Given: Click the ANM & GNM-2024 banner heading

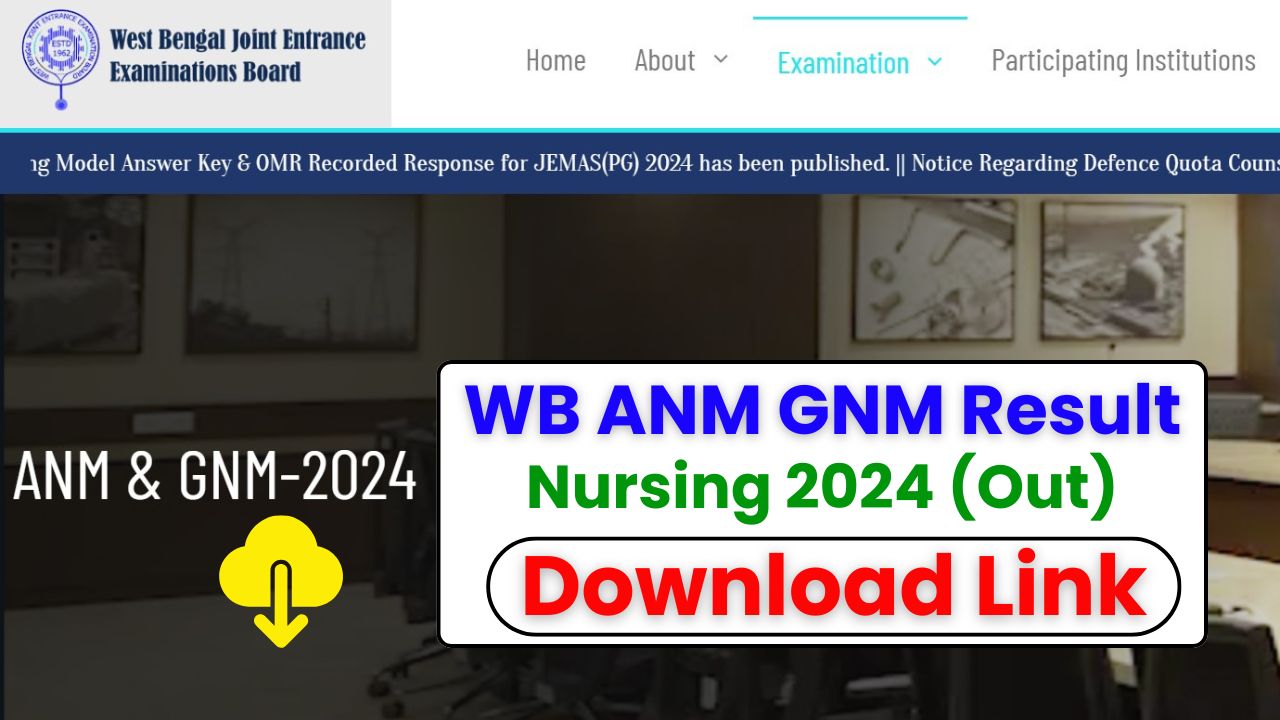Looking at the screenshot, I should click(x=214, y=476).
